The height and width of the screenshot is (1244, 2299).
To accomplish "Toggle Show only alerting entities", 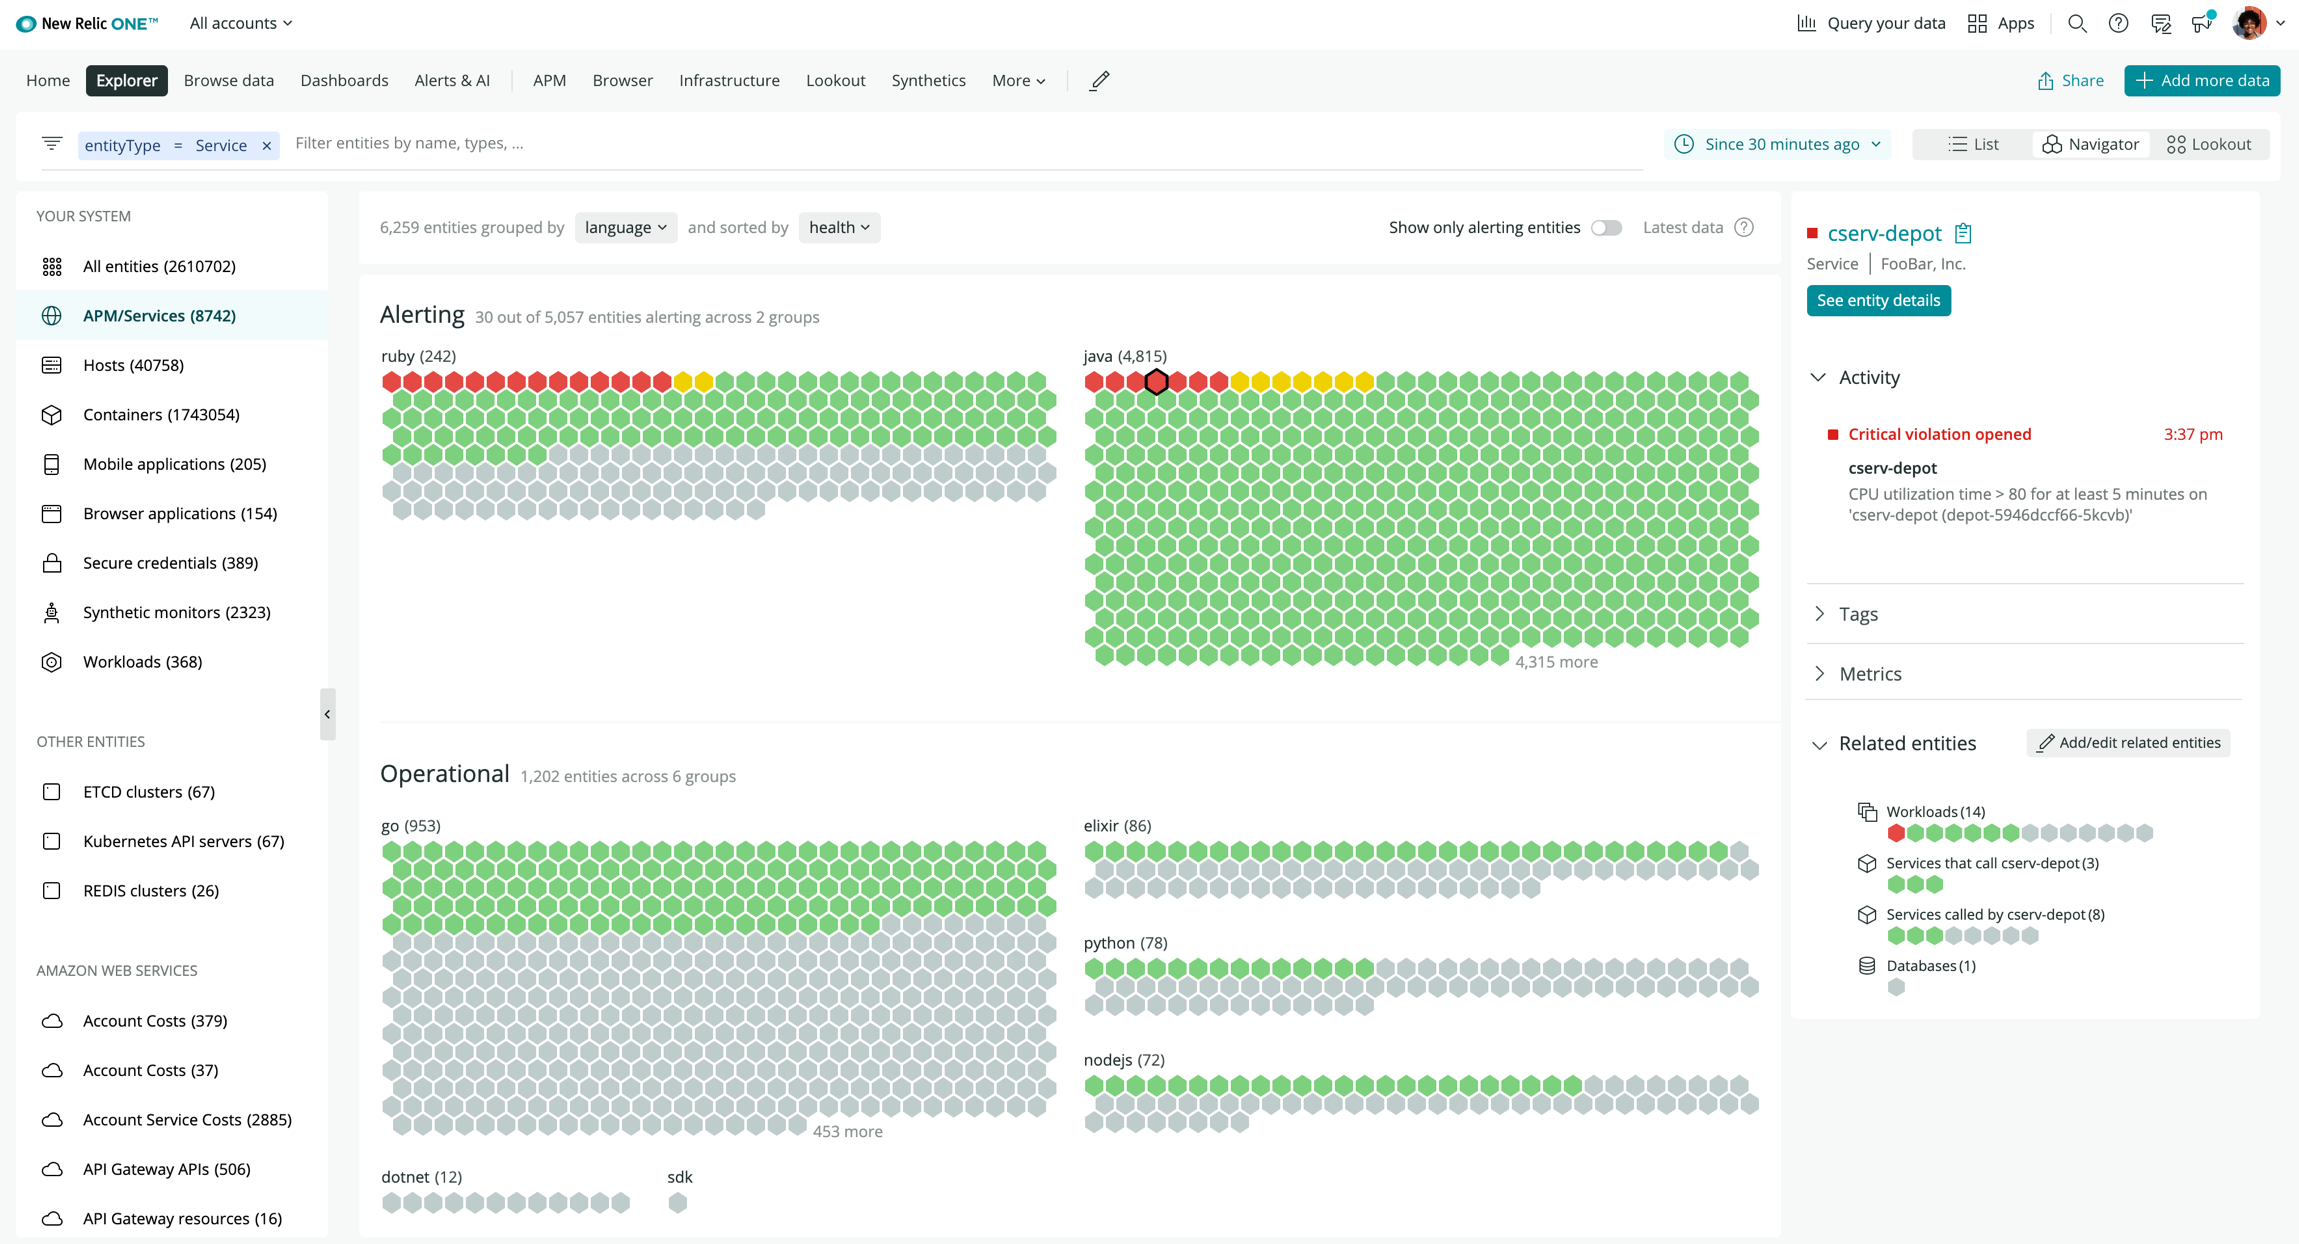I will [x=1606, y=227].
